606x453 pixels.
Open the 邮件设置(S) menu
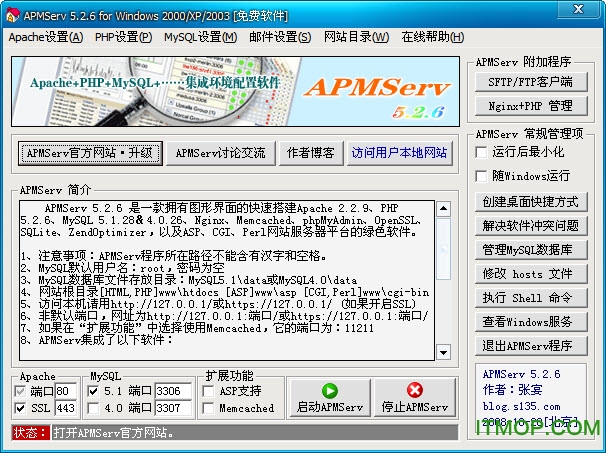(280, 37)
